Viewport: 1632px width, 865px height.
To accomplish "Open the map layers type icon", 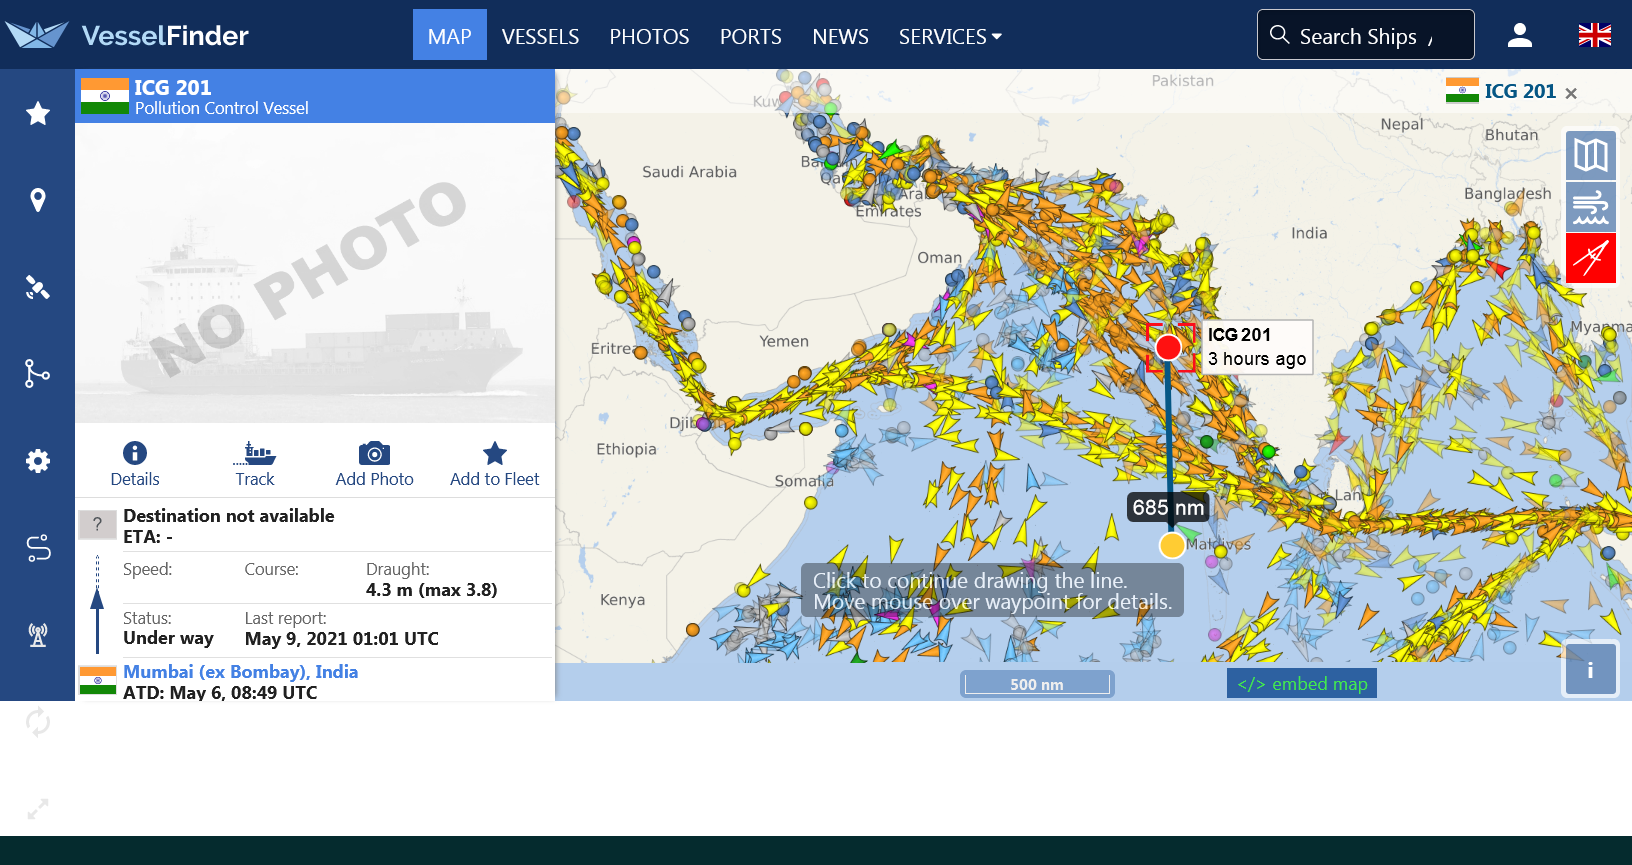I will click(x=1591, y=155).
